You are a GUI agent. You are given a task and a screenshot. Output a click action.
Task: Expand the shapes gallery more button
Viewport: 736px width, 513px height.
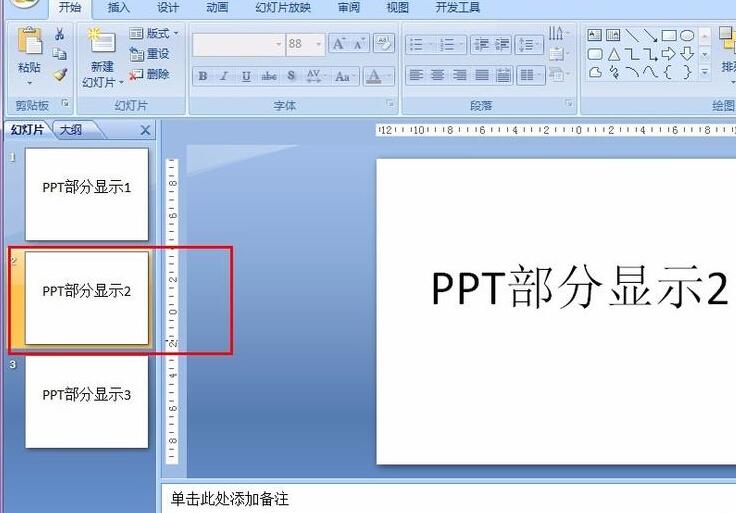pyautogui.click(x=705, y=72)
